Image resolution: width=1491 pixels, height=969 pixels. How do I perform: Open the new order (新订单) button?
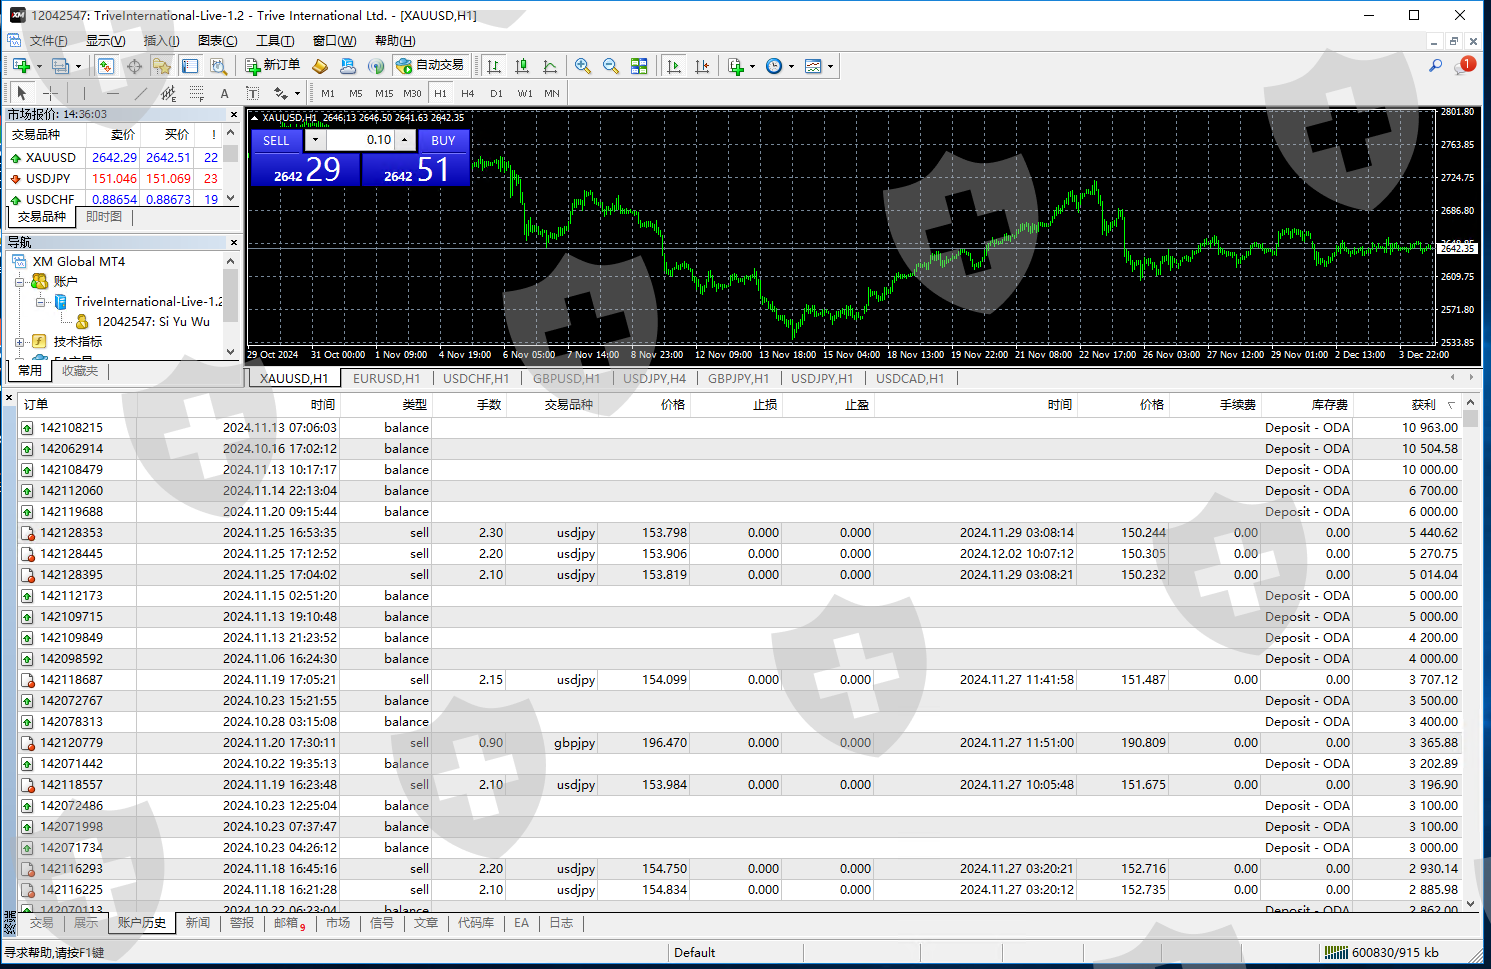[273, 66]
